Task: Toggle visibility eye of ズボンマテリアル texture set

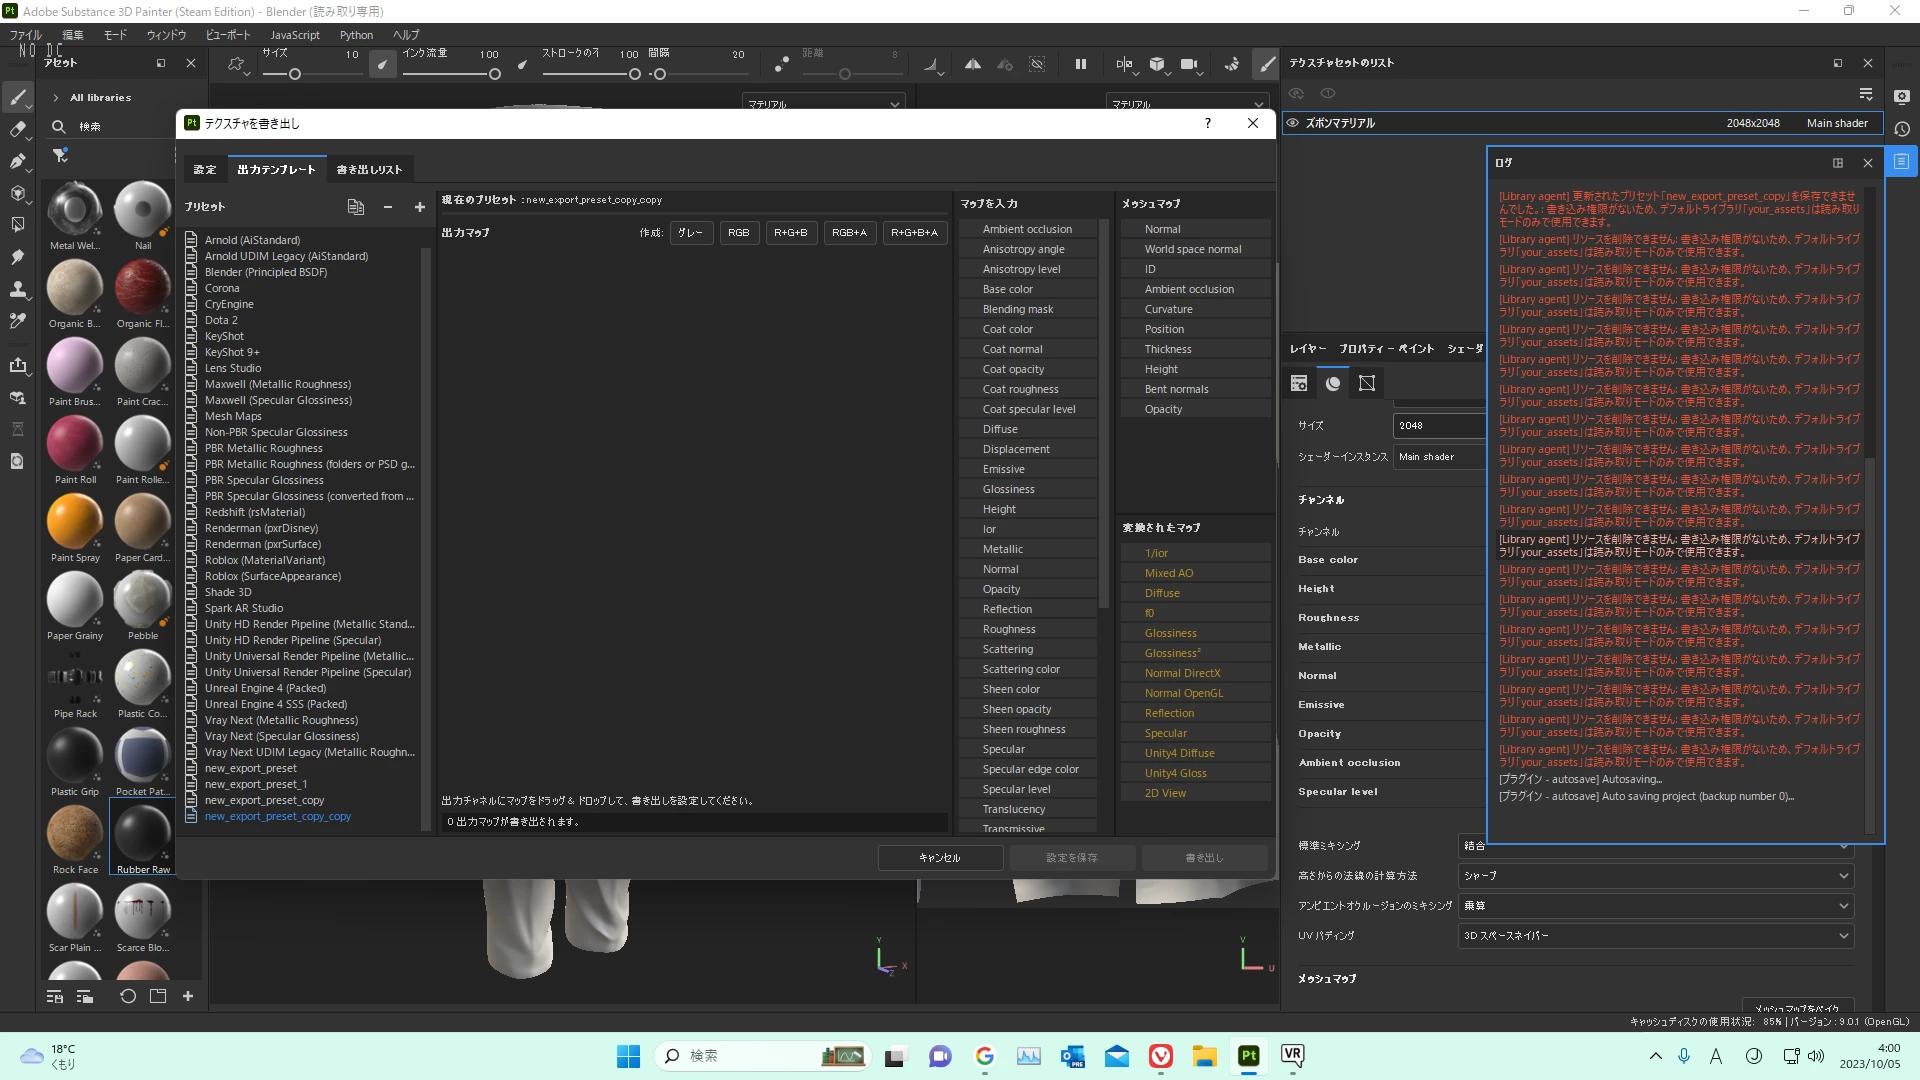Action: pyautogui.click(x=1292, y=123)
